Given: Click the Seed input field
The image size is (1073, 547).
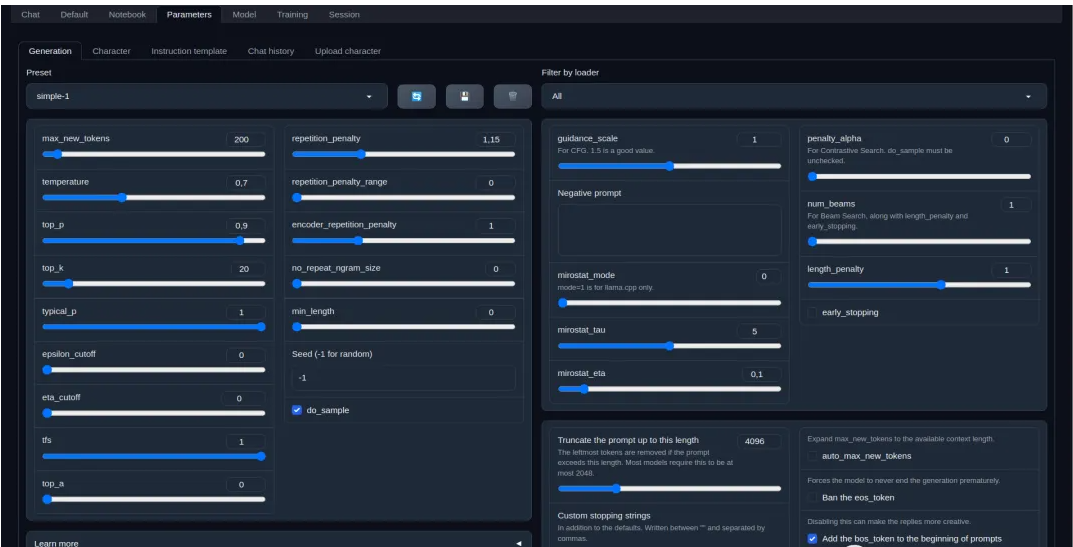Looking at the screenshot, I should pyautogui.click(x=404, y=378).
